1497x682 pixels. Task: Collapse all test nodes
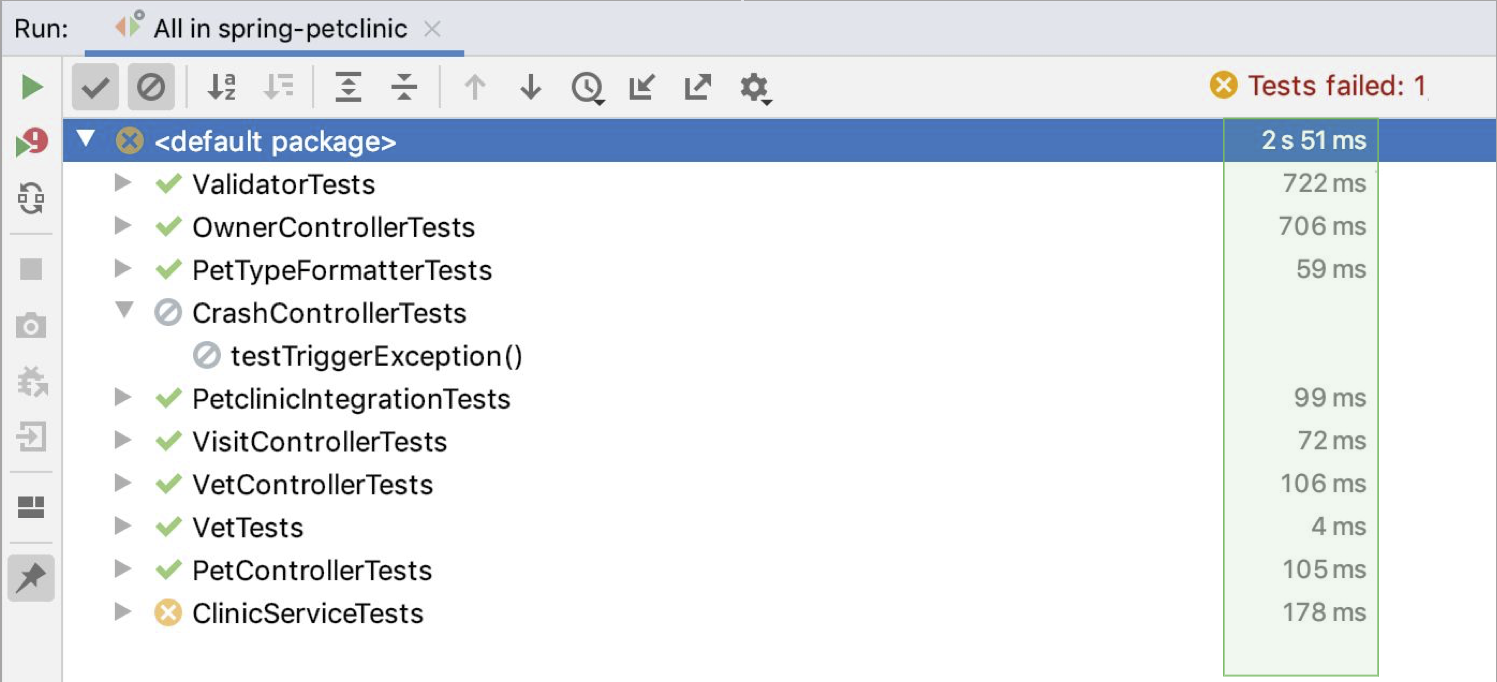404,88
